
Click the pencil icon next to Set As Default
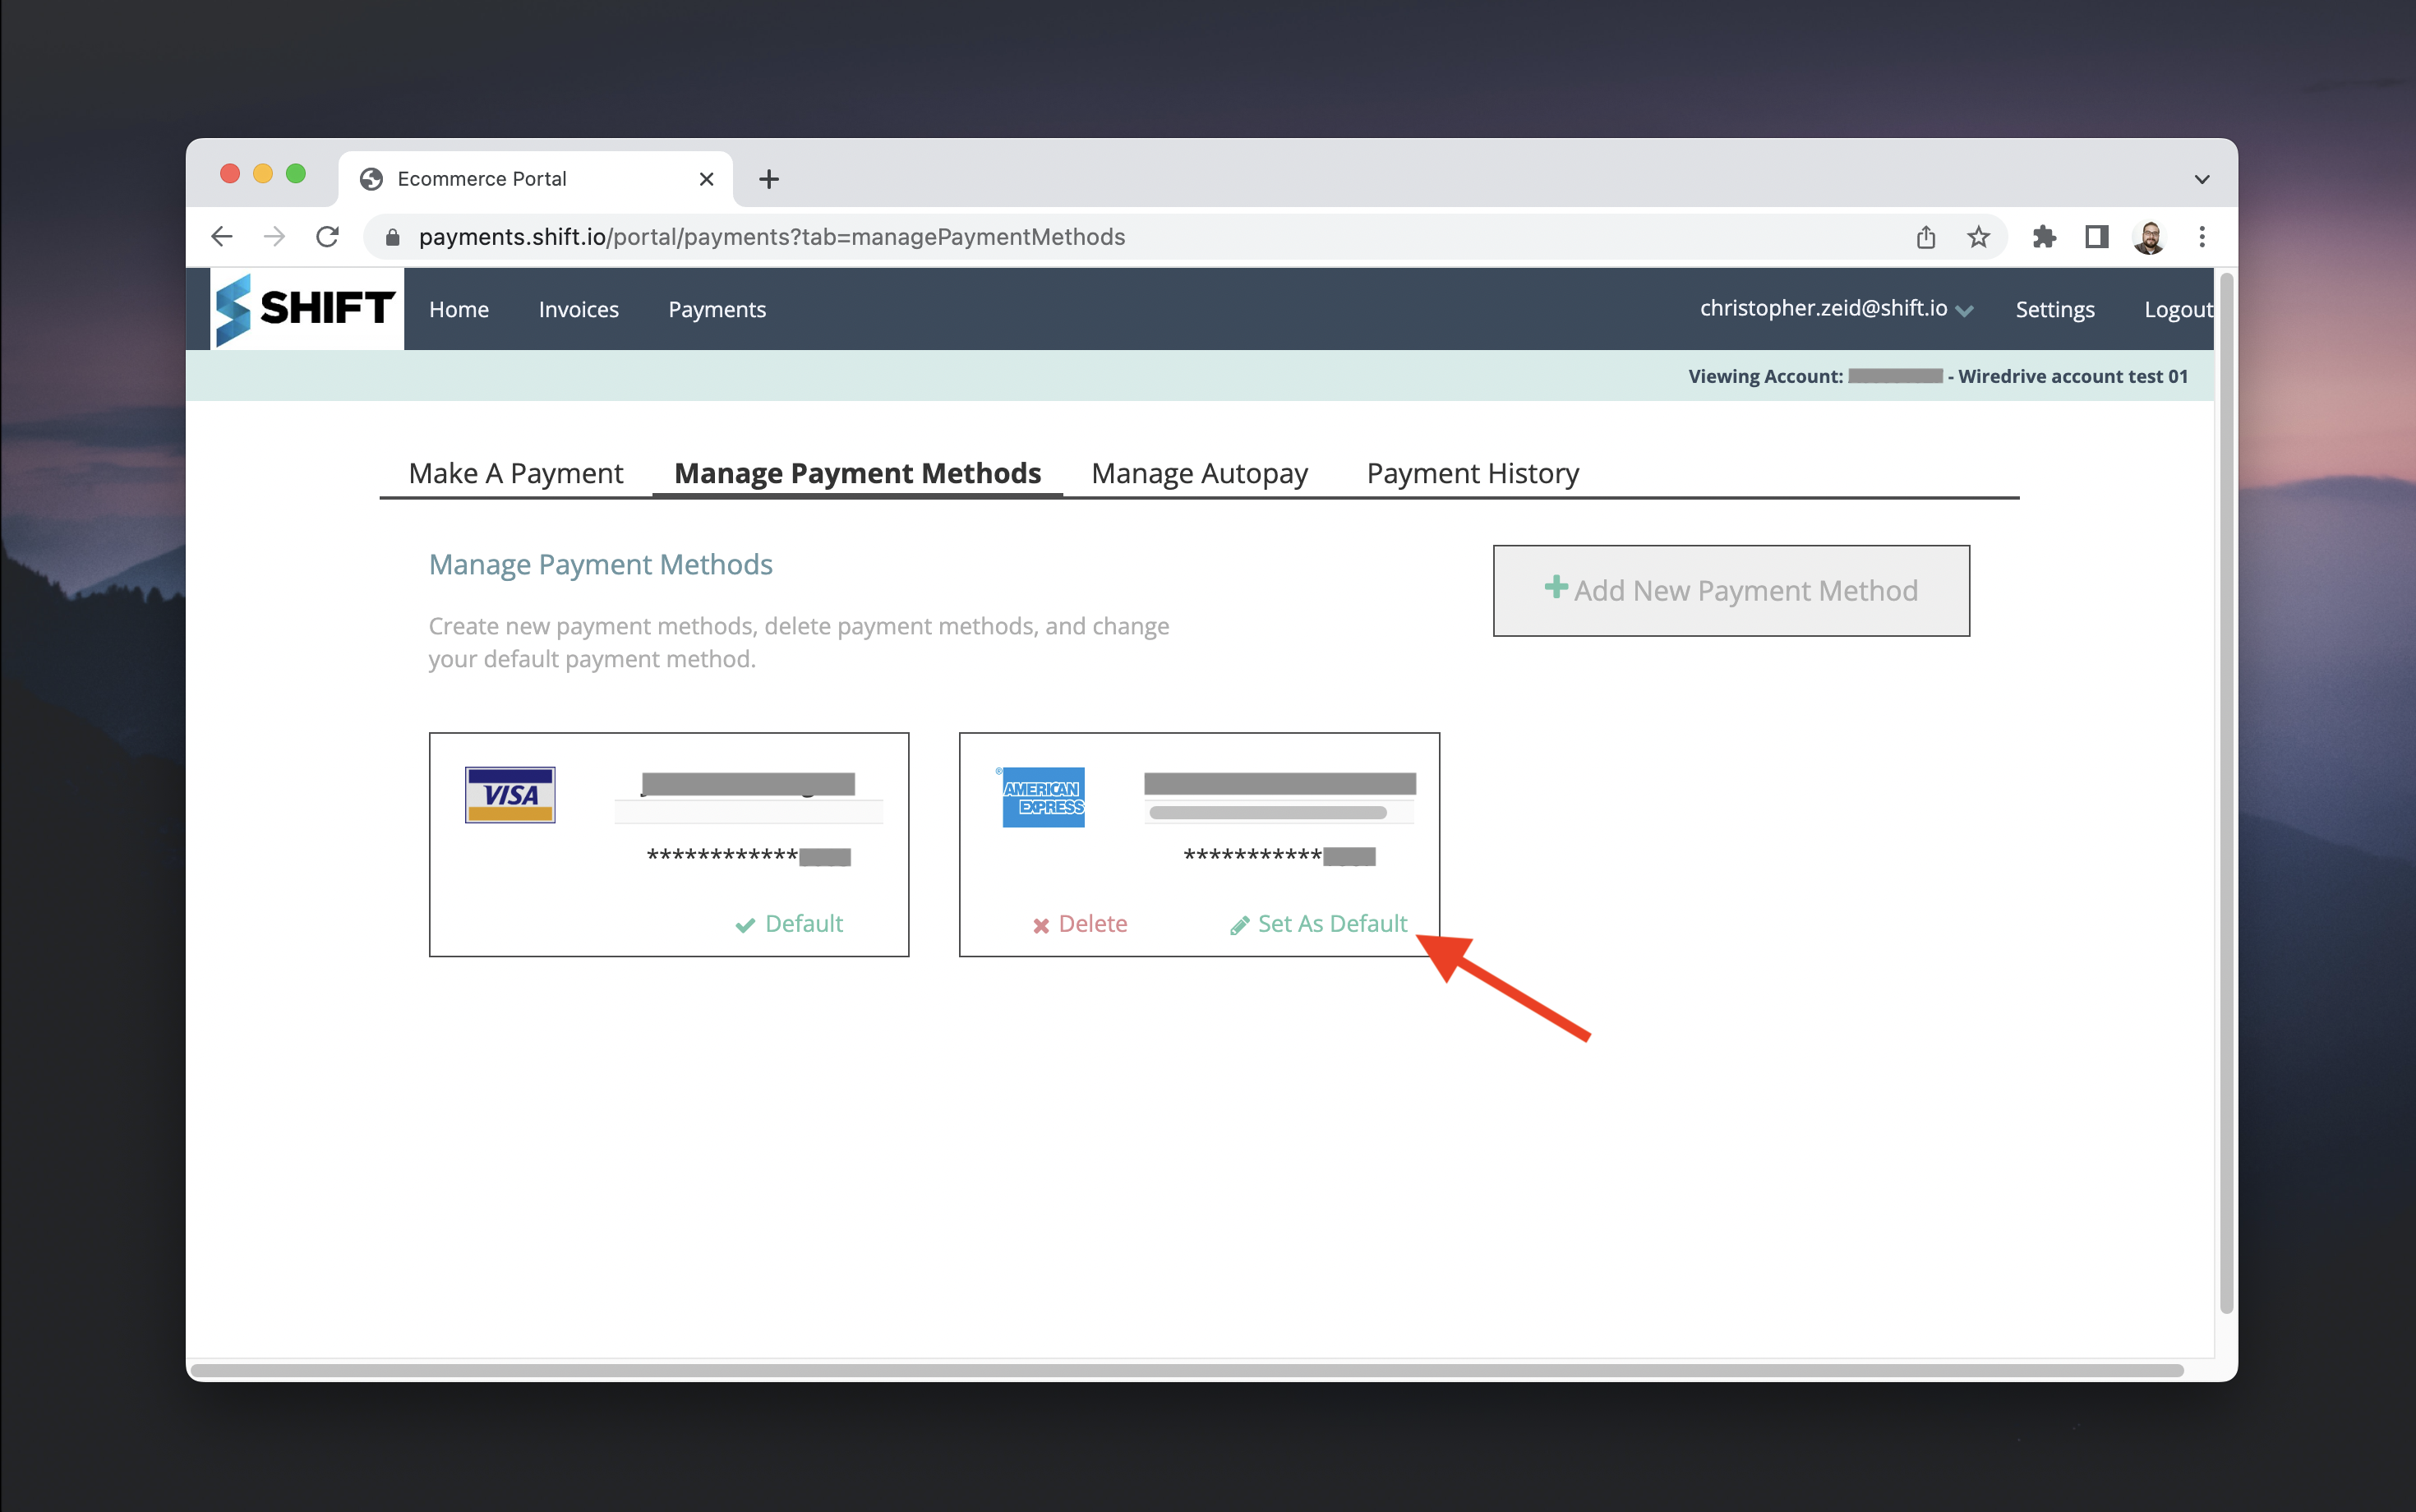tap(1239, 924)
